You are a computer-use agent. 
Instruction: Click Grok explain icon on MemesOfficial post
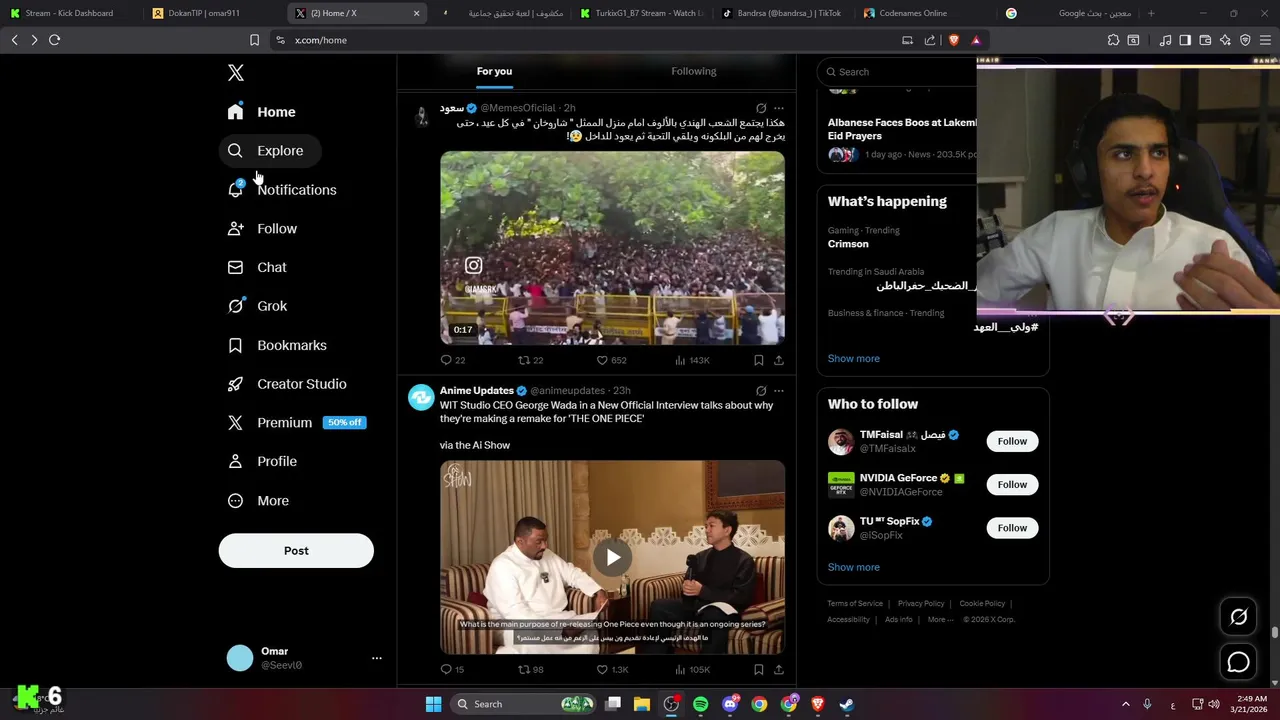tap(761, 108)
